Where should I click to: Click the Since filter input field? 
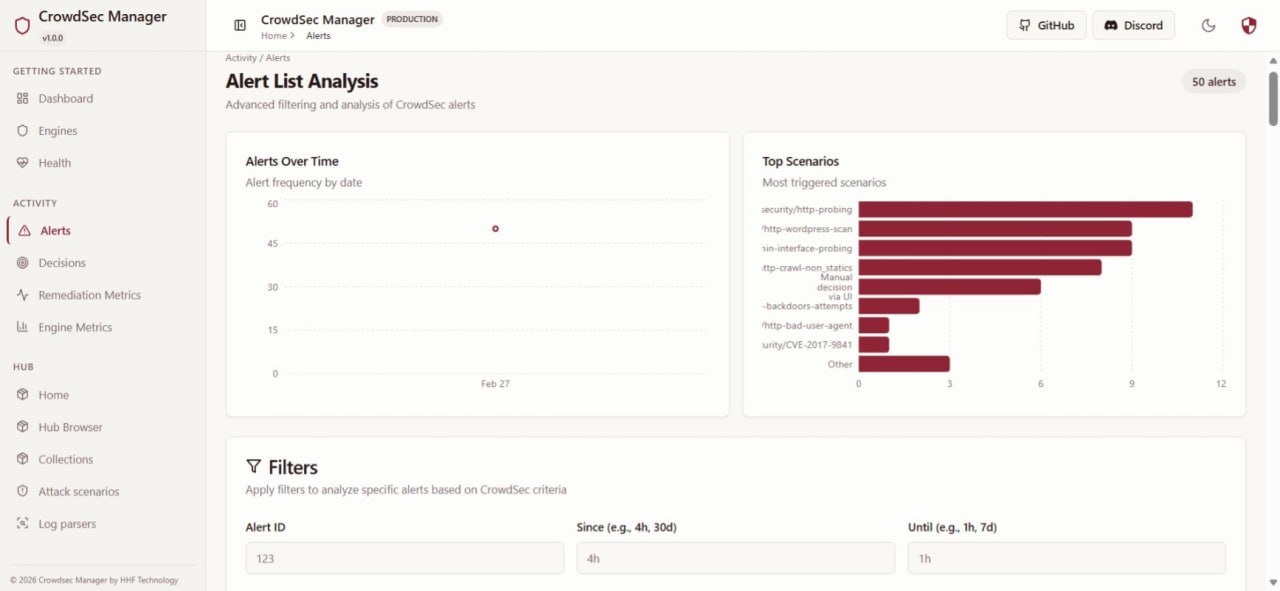pyautogui.click(x=735, y=558)
